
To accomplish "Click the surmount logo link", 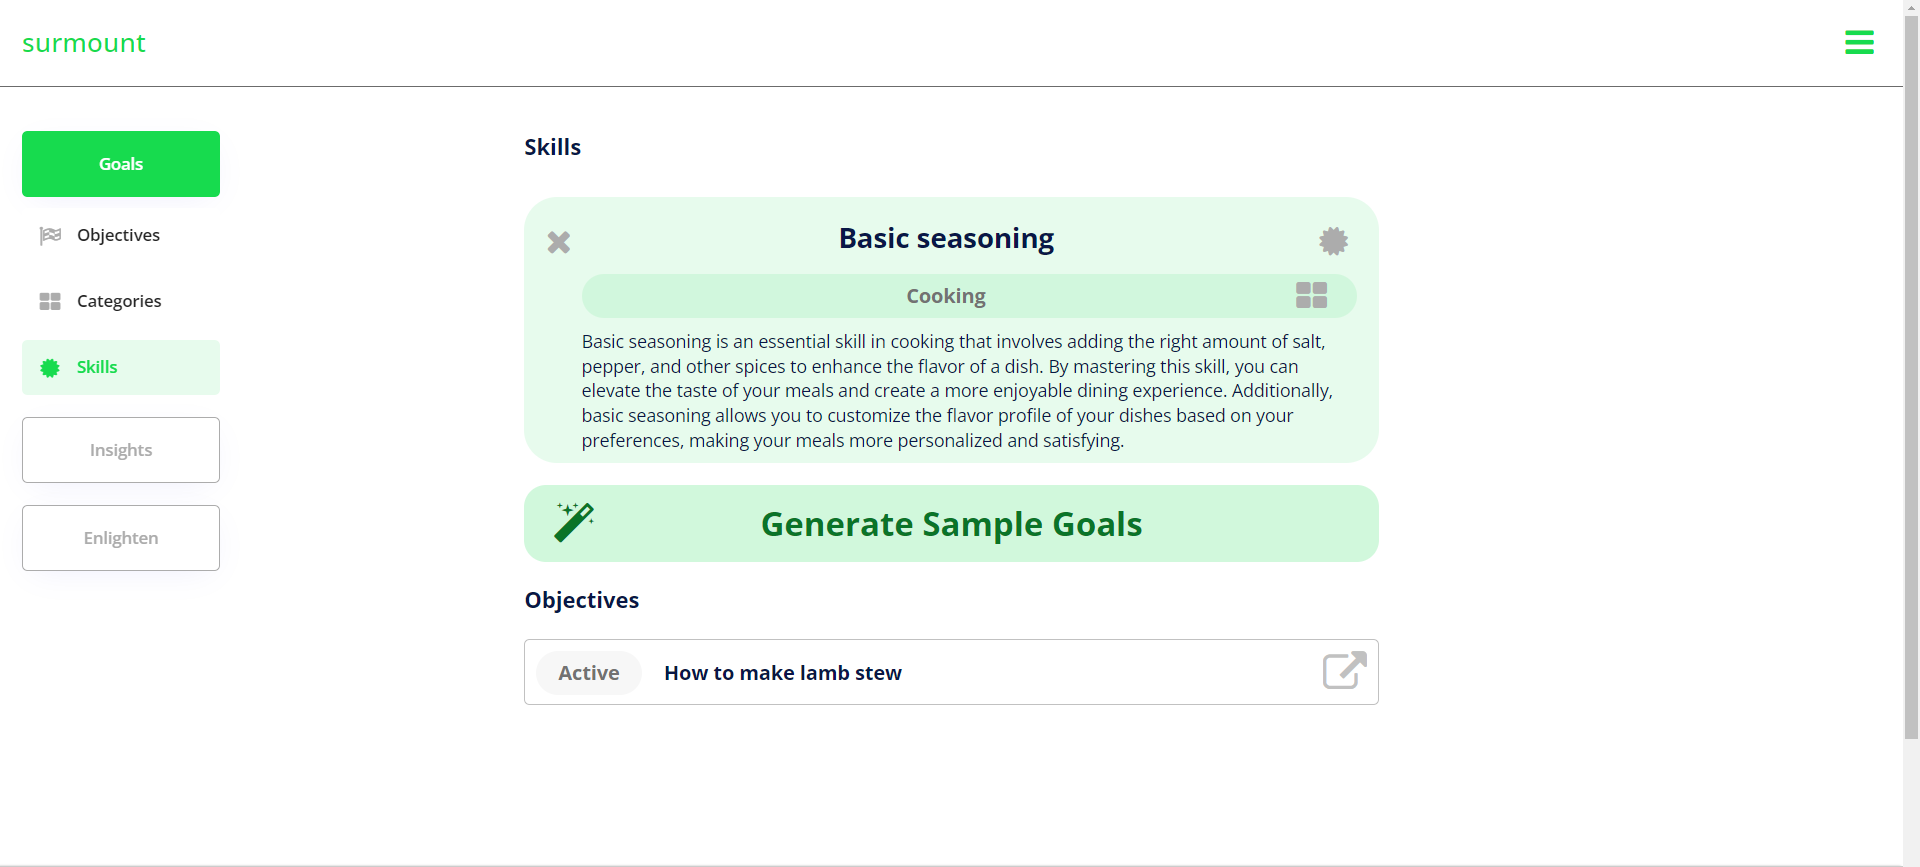I will click(84, 43).
